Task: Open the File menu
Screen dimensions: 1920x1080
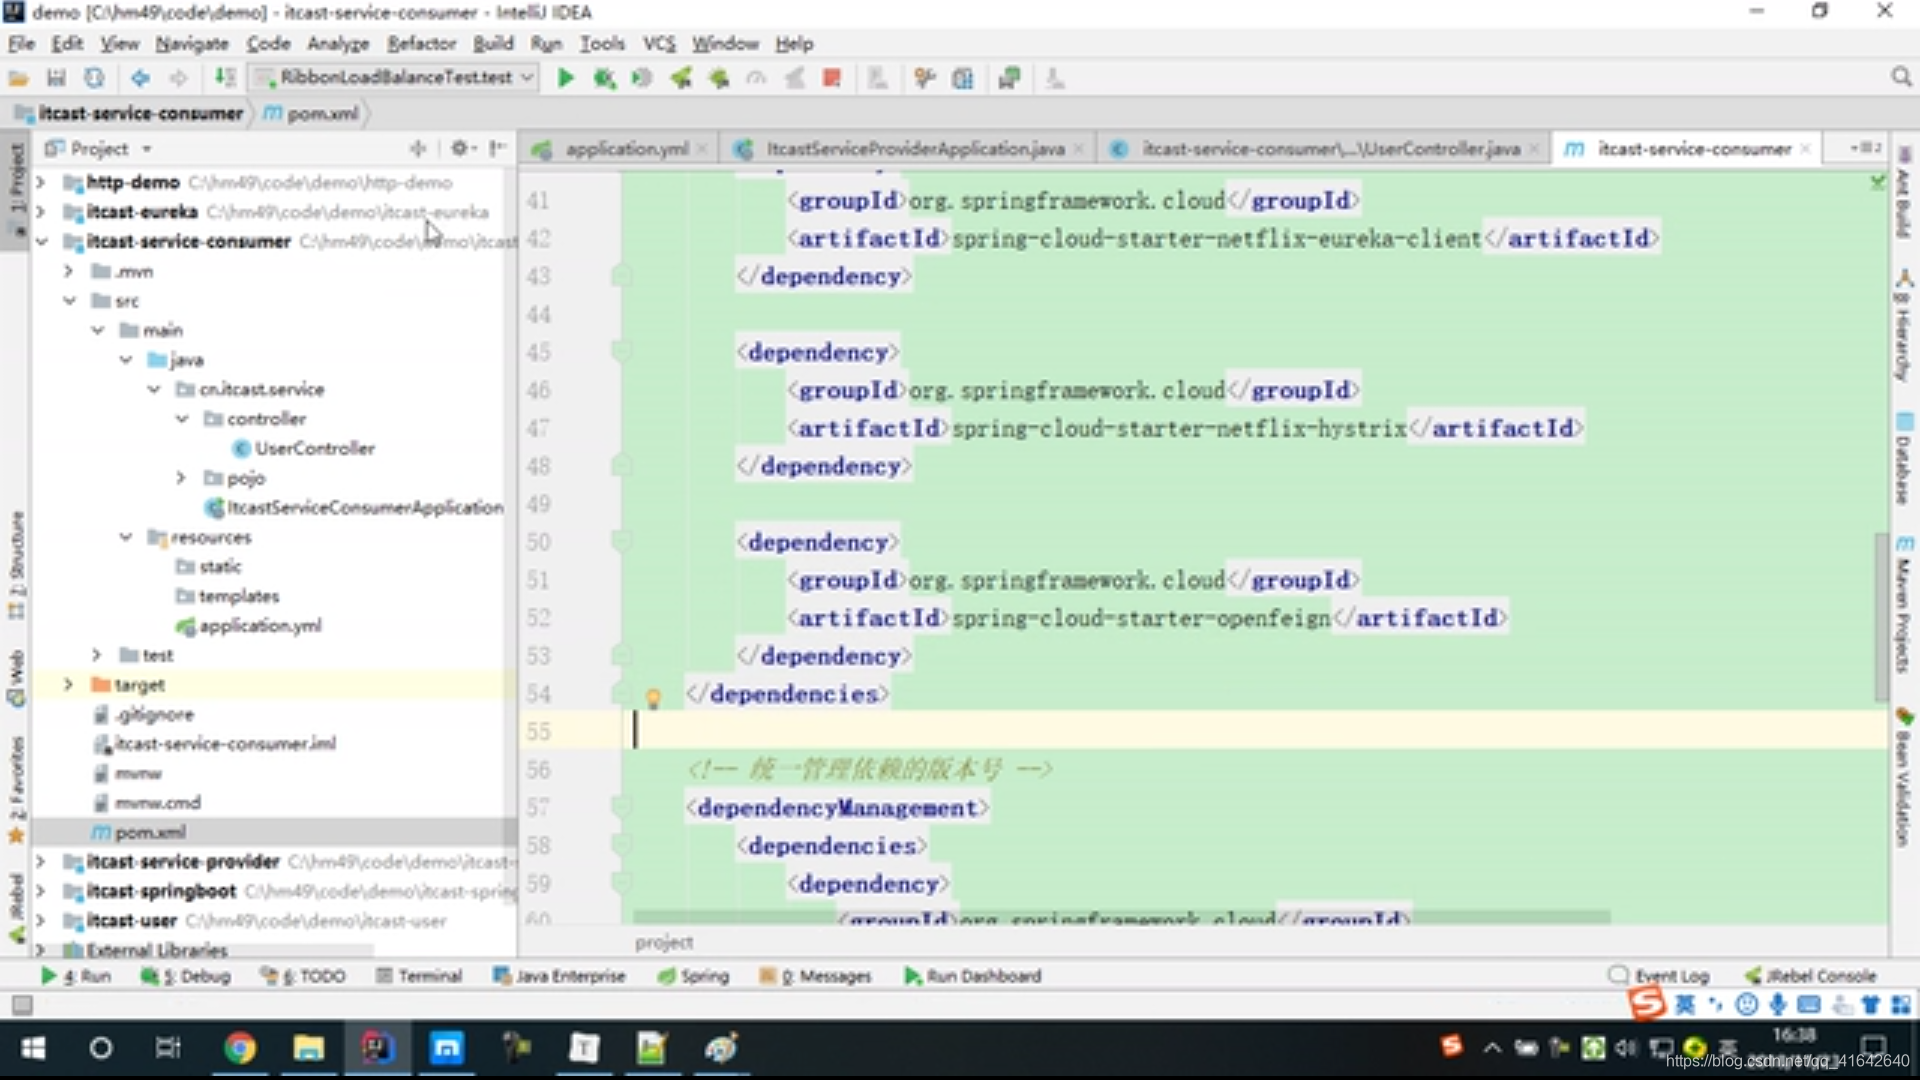Action: click(21, 44)
